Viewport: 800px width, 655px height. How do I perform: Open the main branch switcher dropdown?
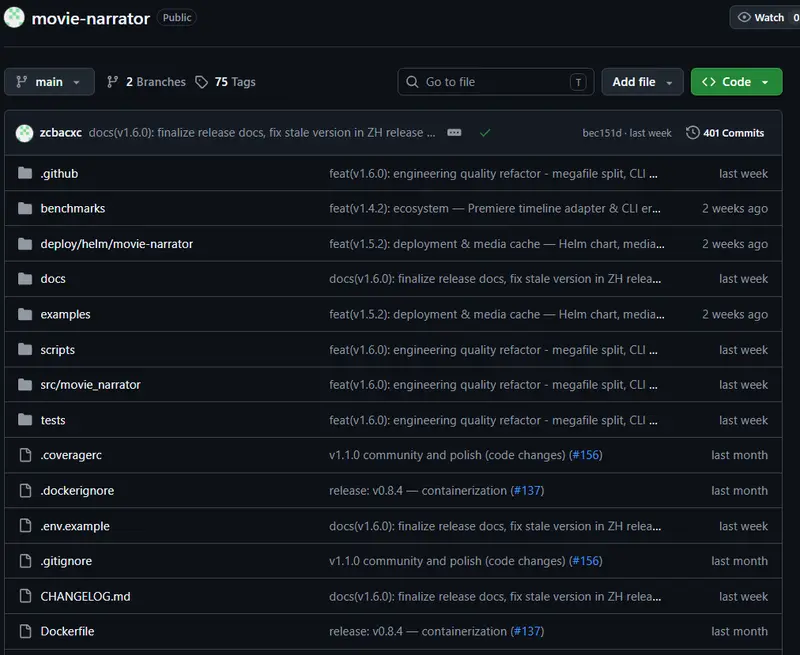point(49,82)
